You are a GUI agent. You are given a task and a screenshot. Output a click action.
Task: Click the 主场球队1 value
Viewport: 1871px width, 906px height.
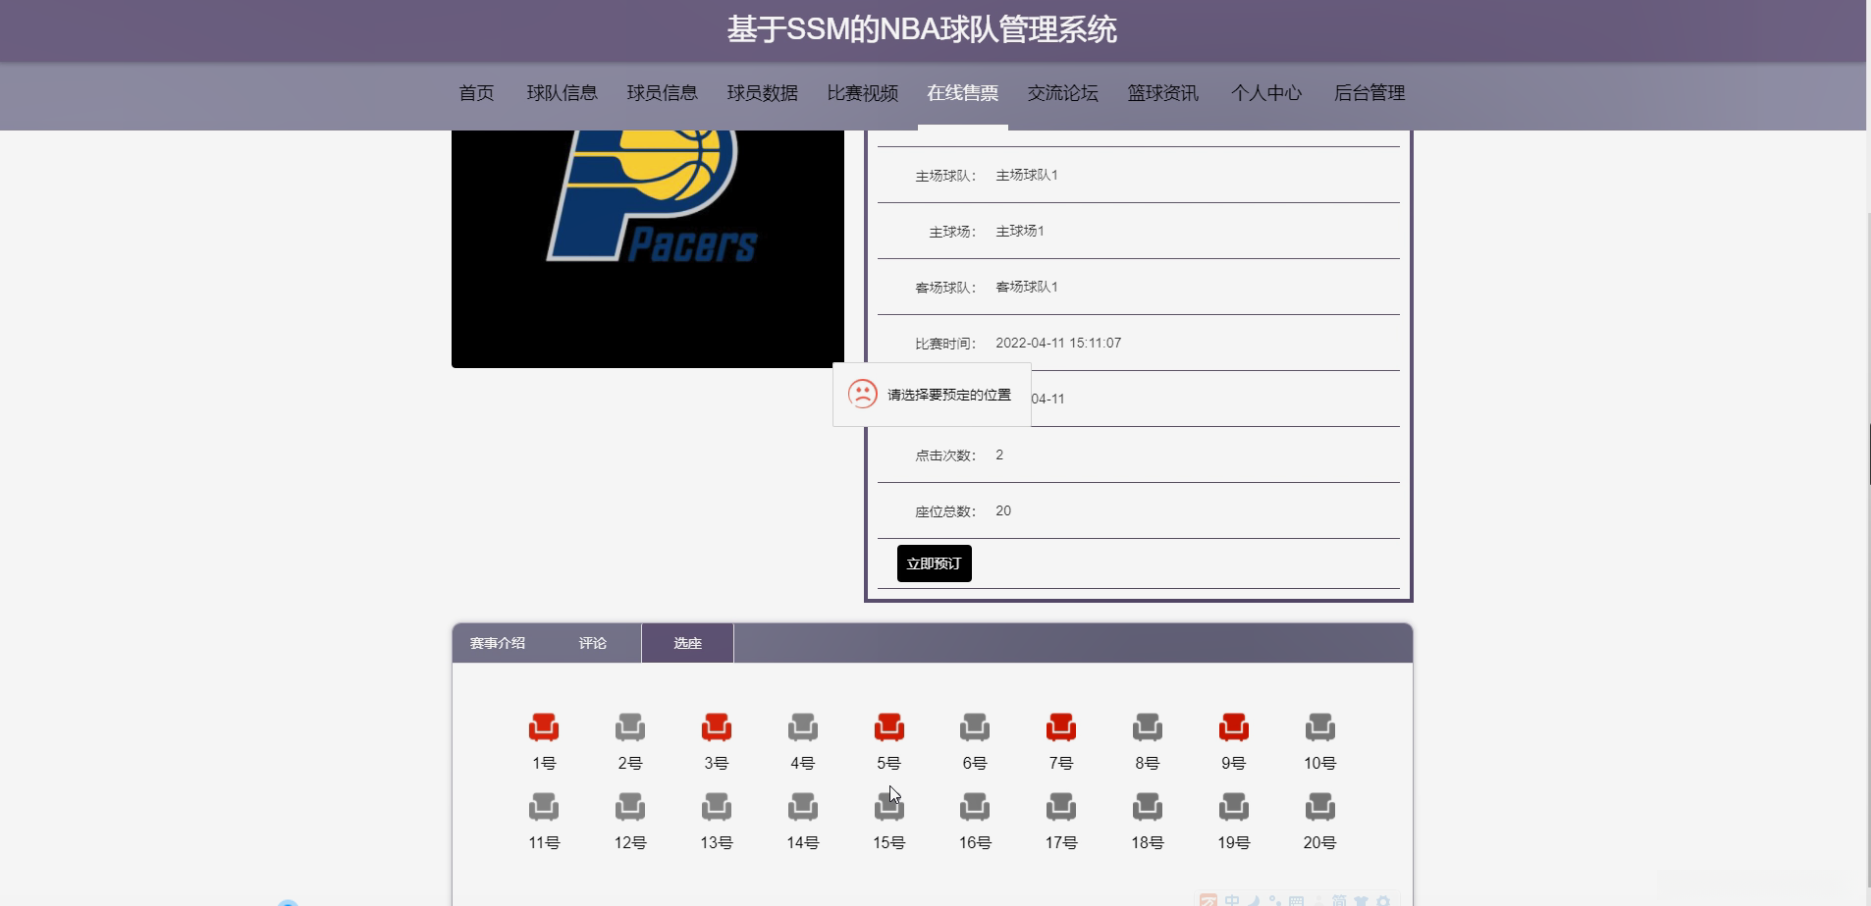(x=1026, y=175)
